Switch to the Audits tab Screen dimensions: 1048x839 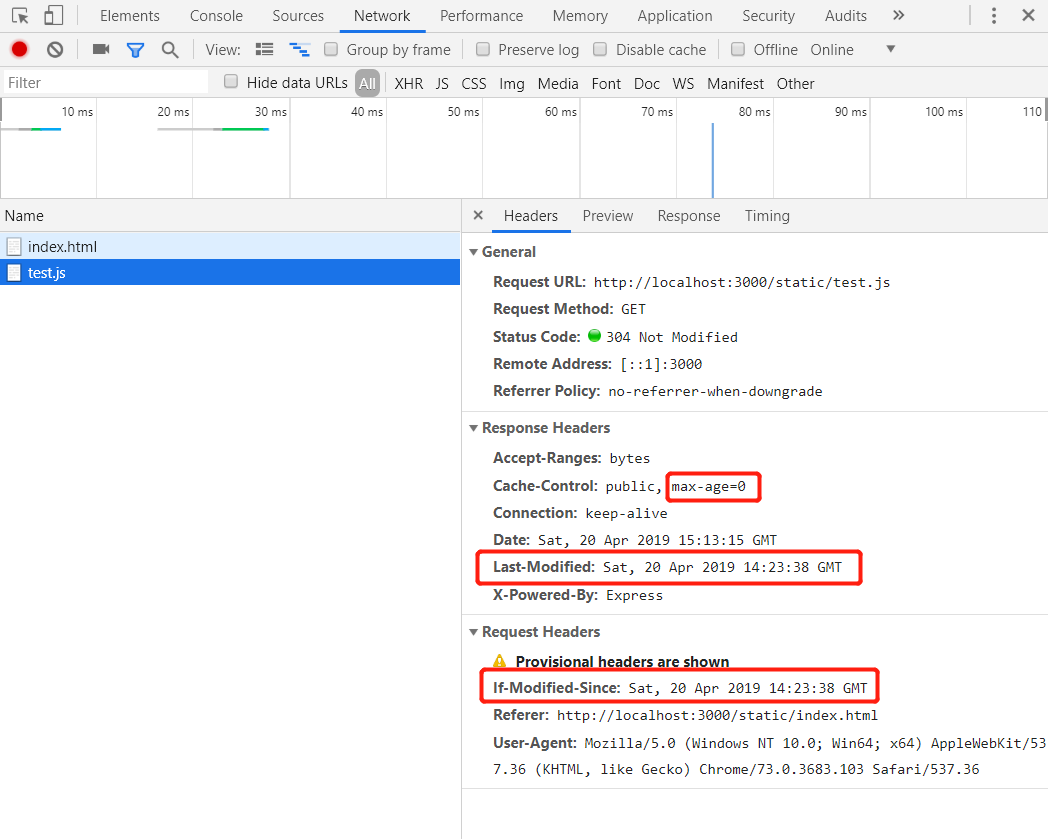[x=845, y=15]
